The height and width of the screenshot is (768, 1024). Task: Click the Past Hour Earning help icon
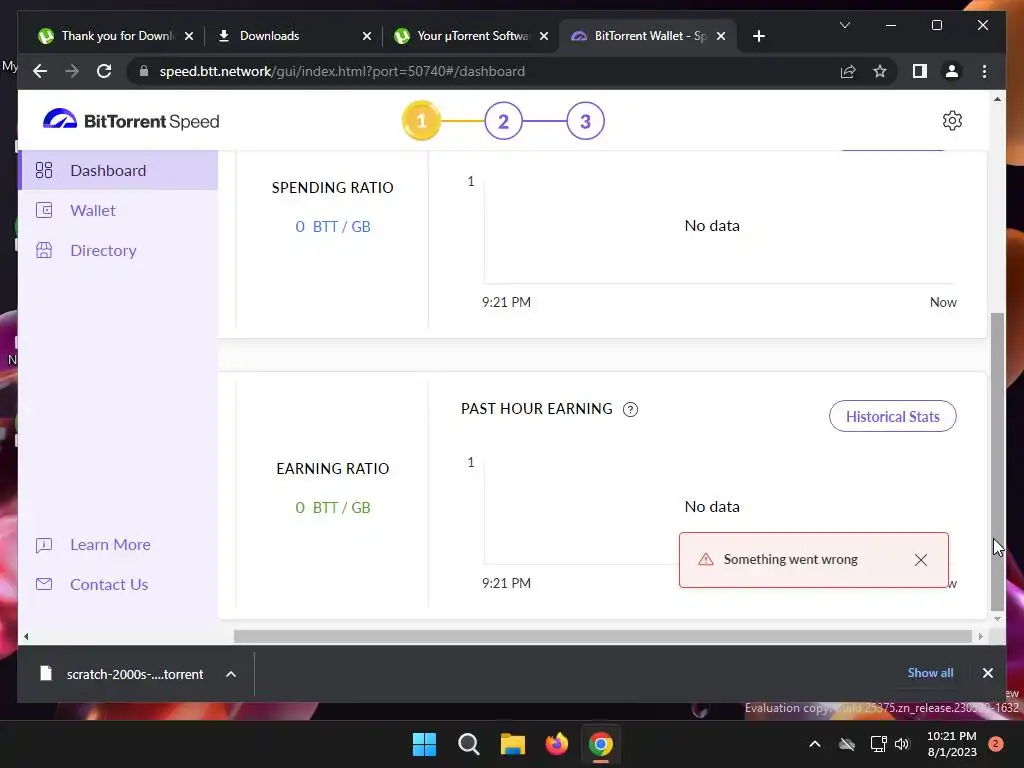pos(630,409)
